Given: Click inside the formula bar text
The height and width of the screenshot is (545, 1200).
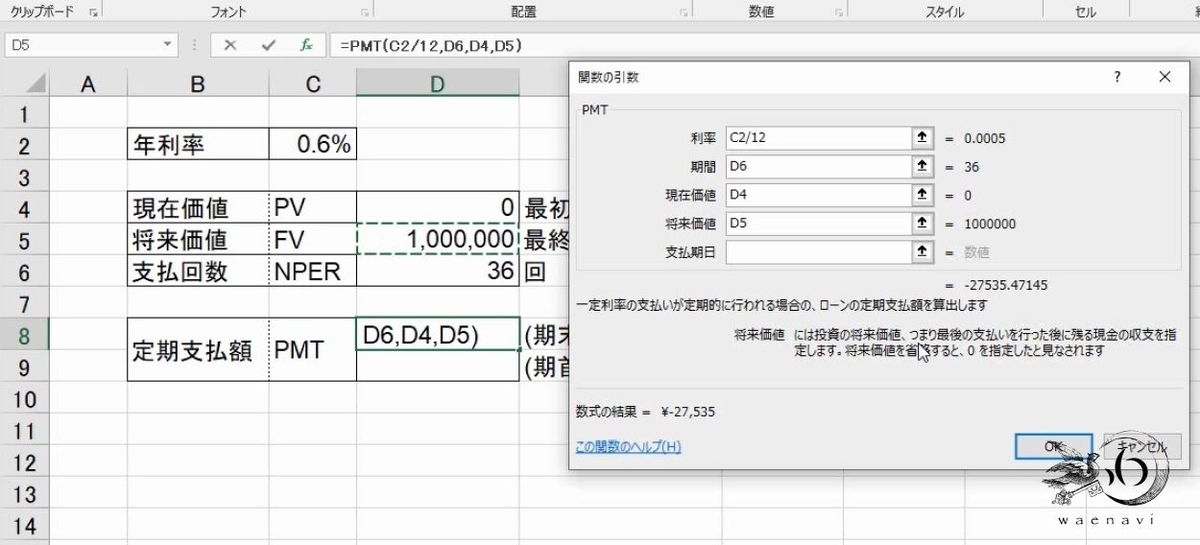Looking at the screenshot, I should click(432, 46).
